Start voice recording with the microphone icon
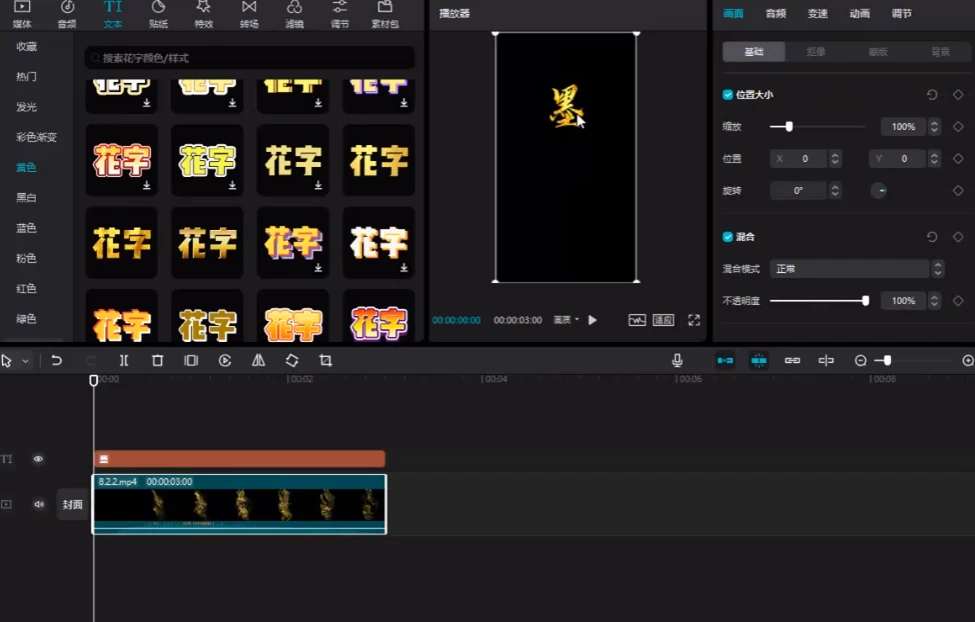The width and height of the screenshot is (975, 622). (x=677, y=360)
